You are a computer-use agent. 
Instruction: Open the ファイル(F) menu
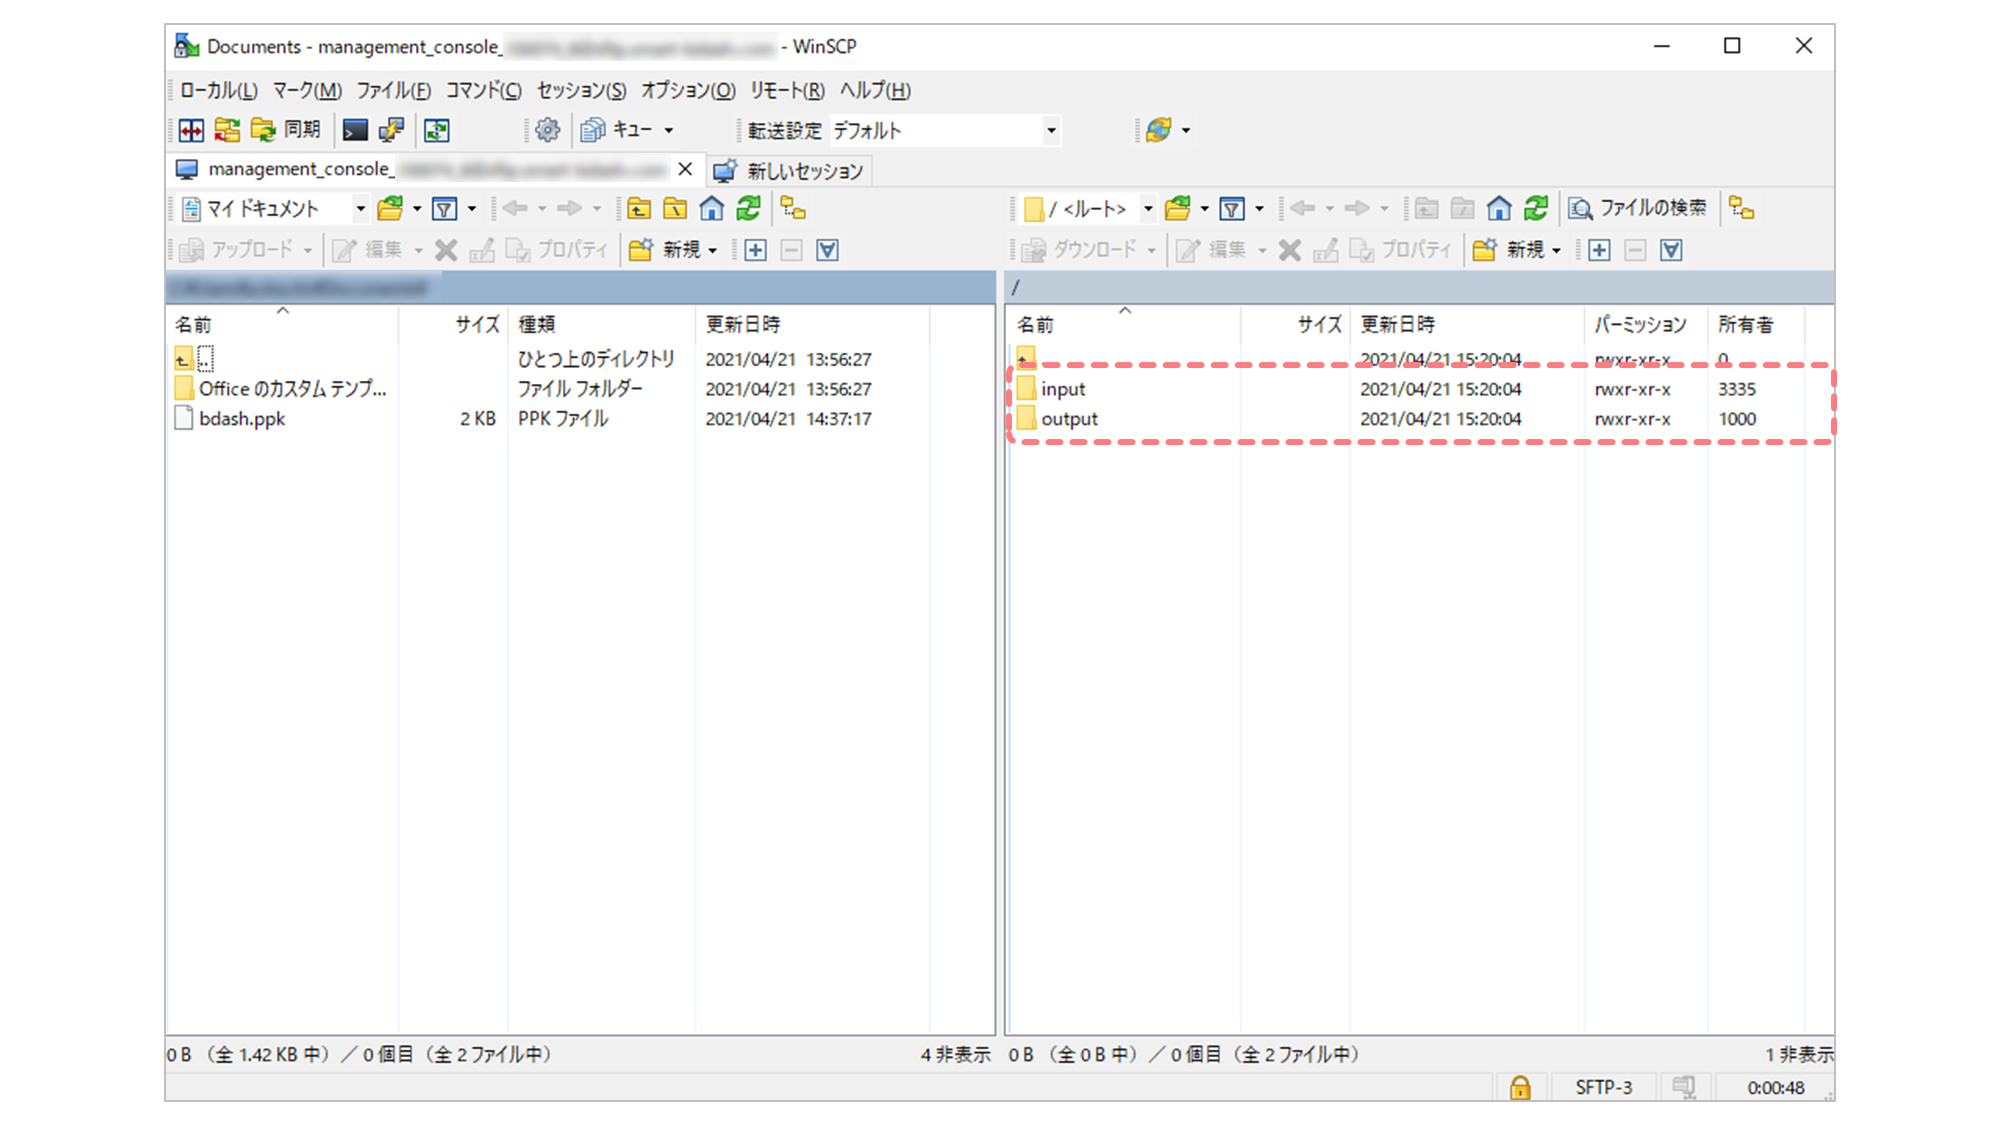point(394,91)
